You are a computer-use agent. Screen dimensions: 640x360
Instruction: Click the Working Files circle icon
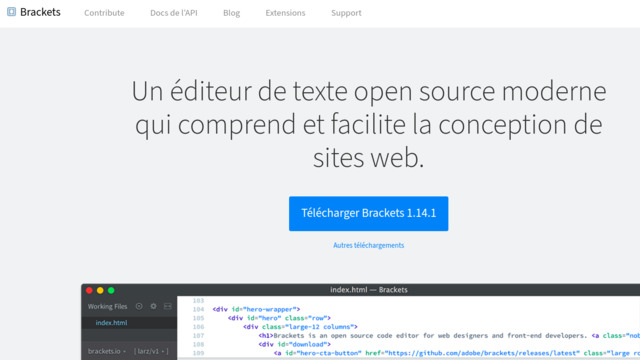pyautogui.click(x=139, y=306)
